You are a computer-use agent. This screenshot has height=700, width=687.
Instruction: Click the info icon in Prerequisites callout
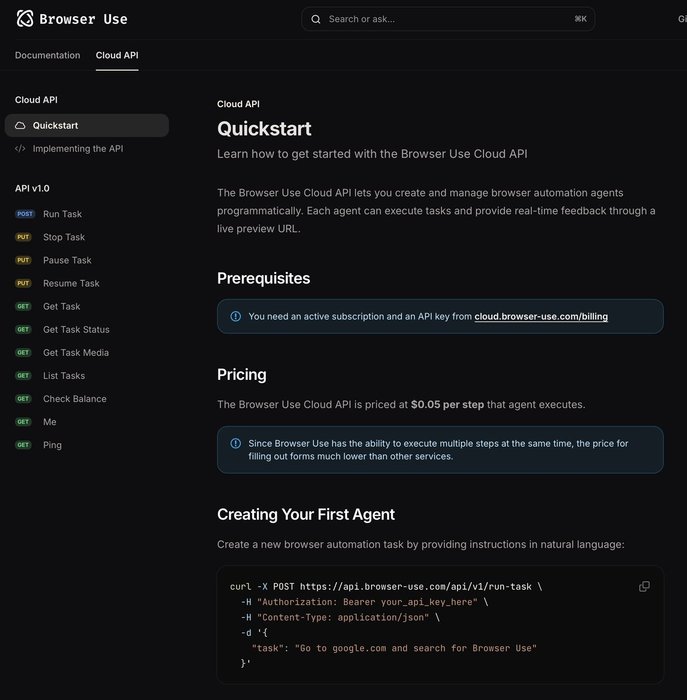[235, 316]
